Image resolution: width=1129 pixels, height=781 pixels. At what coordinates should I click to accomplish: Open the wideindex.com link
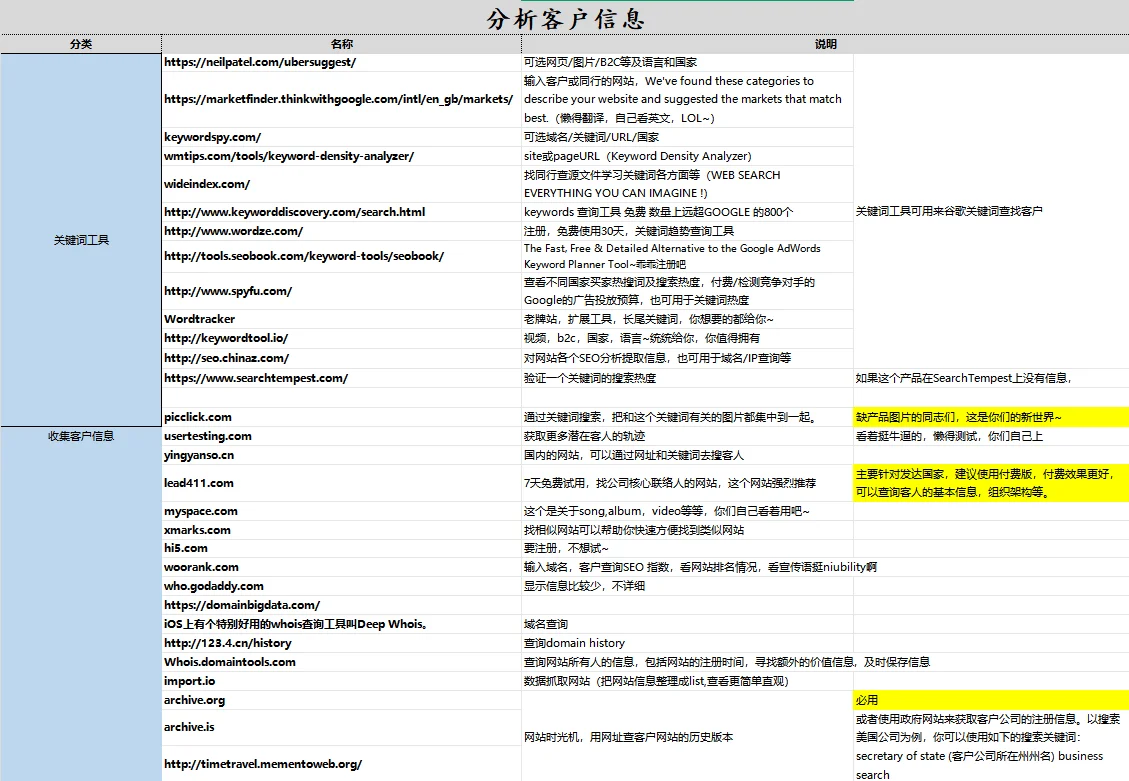click(204, 184)
